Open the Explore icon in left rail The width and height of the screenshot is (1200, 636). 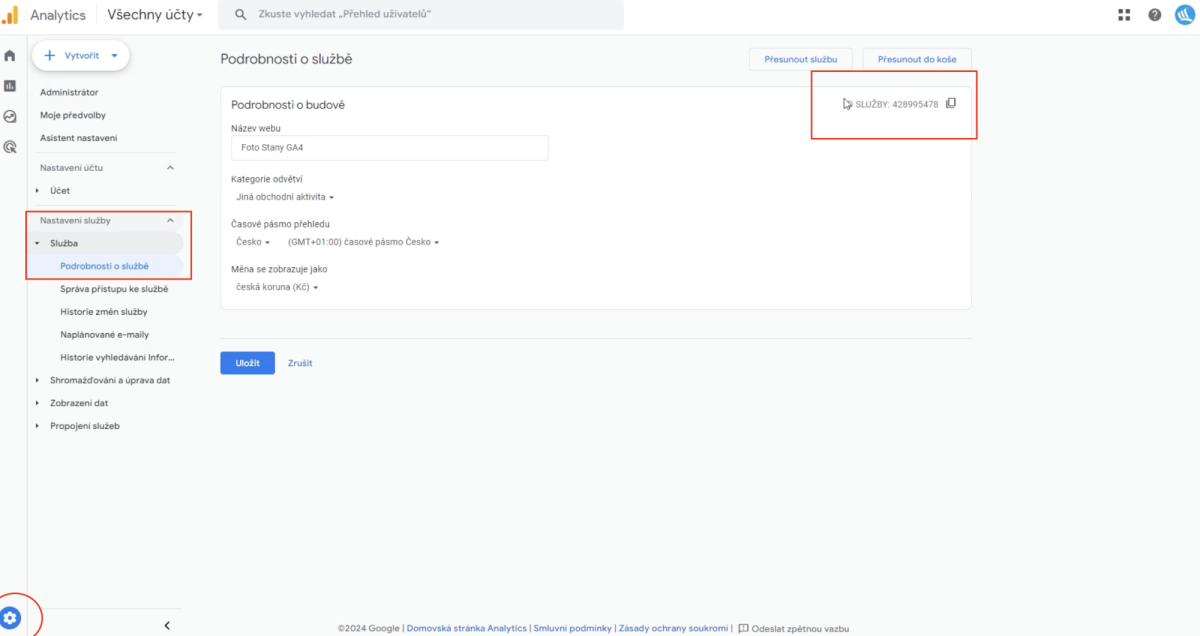tap(10, 116)
